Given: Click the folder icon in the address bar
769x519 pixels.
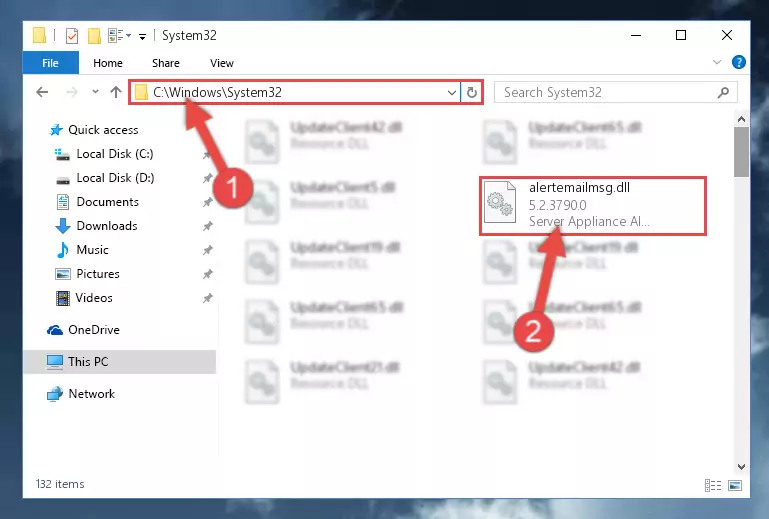Looking at the screenshot, I should click(x=141, y=92).
